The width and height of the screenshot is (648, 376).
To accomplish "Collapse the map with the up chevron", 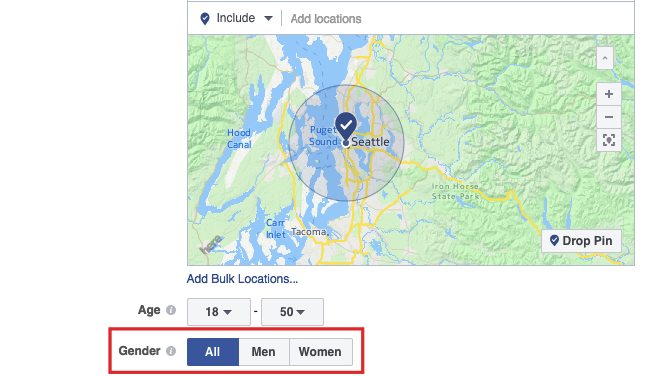I will pos(605,58).
